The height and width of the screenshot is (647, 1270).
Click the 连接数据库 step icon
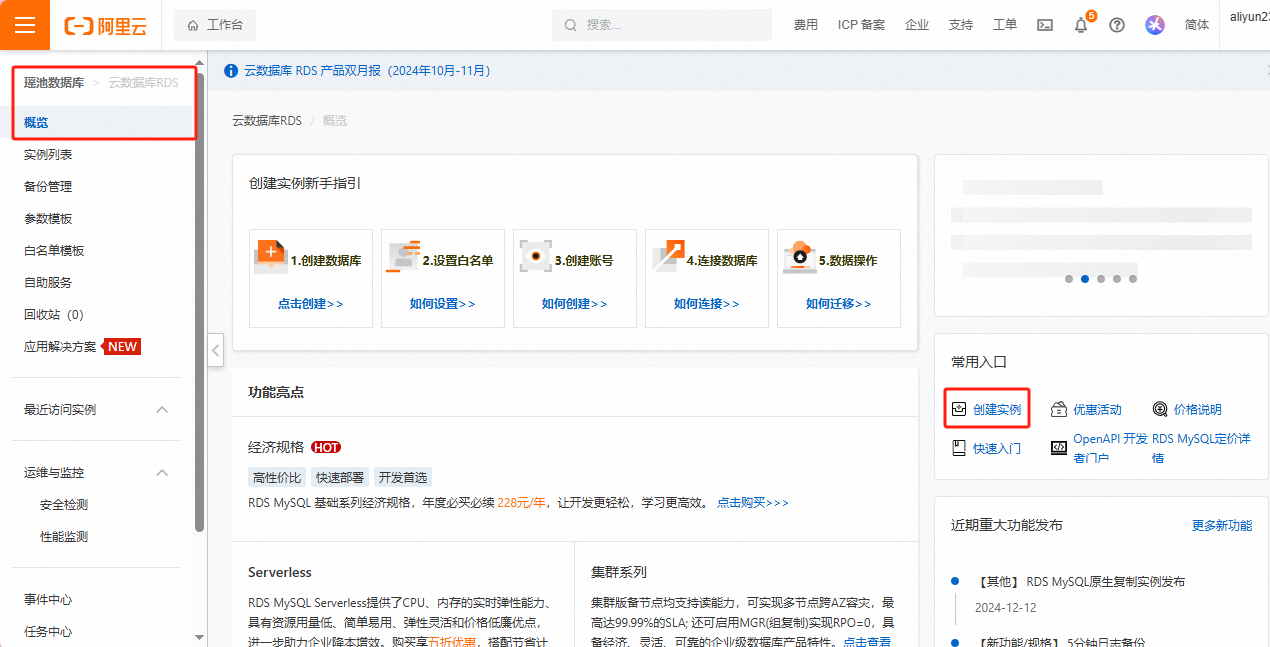[667, 256]
